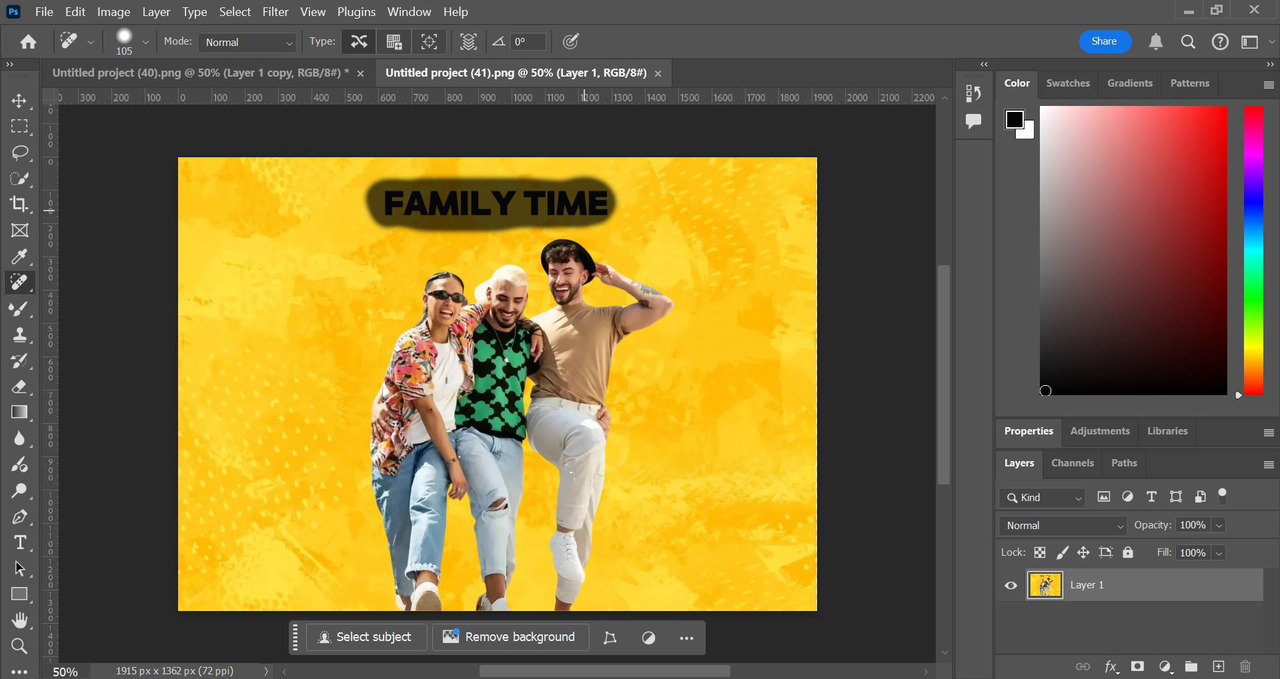This screenshot has width=1280, height=679.
Task: Select the Move tool
Action: tap(19, 101)
